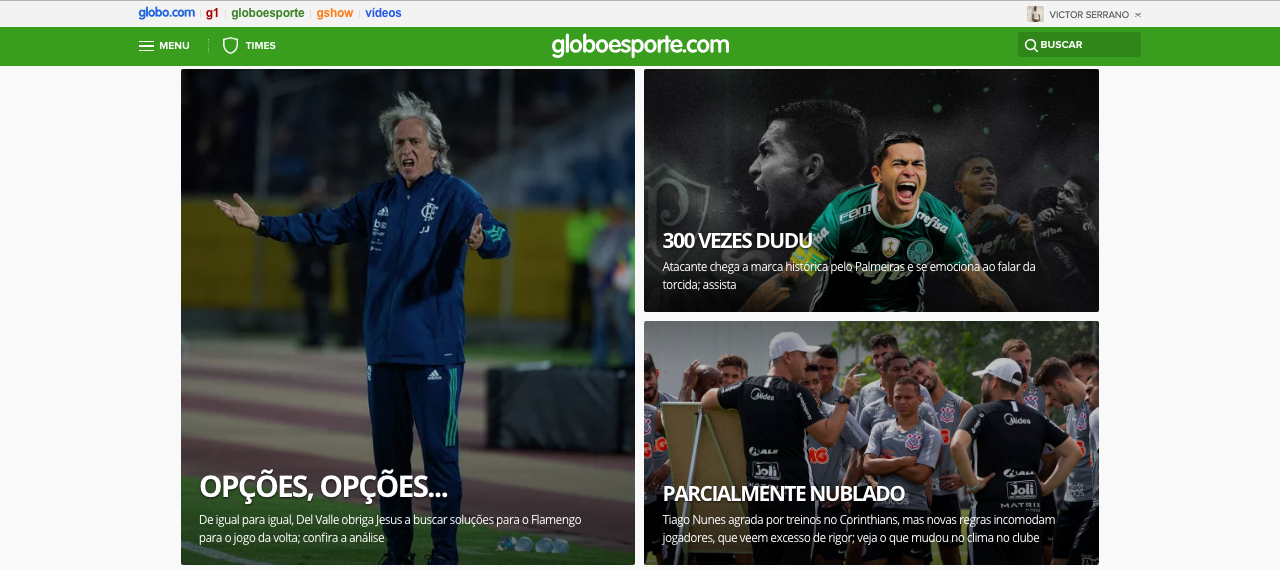Click the search magnifier icon
1280x570 pixels.
click(x=1031, y=45)
